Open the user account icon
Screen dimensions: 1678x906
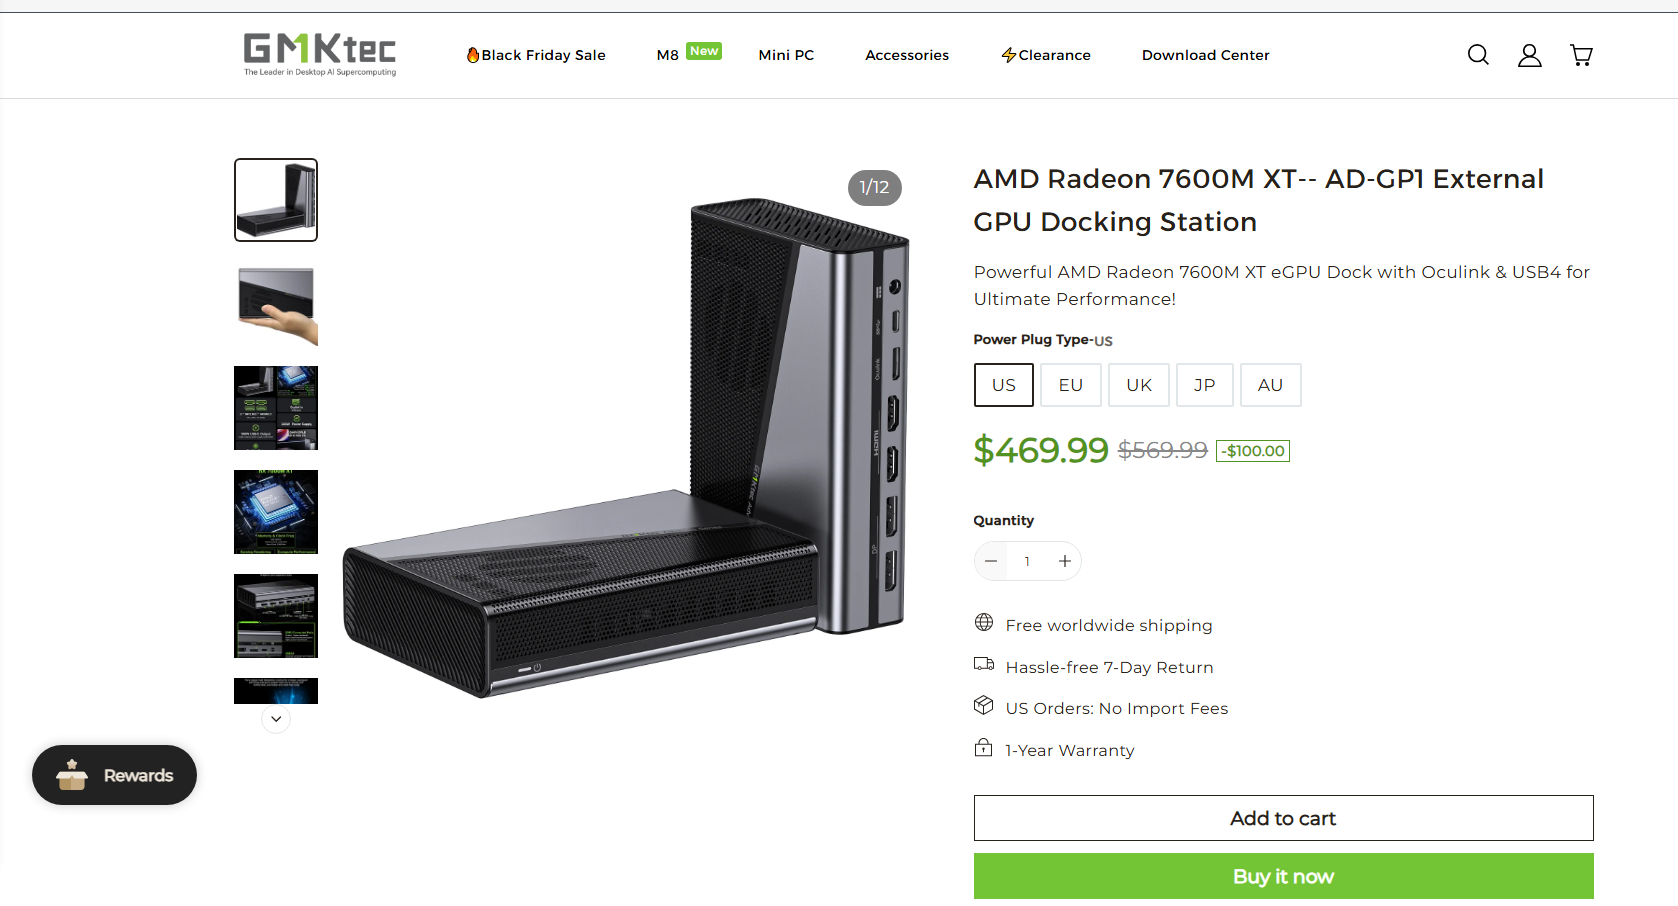pos(1529,55)
